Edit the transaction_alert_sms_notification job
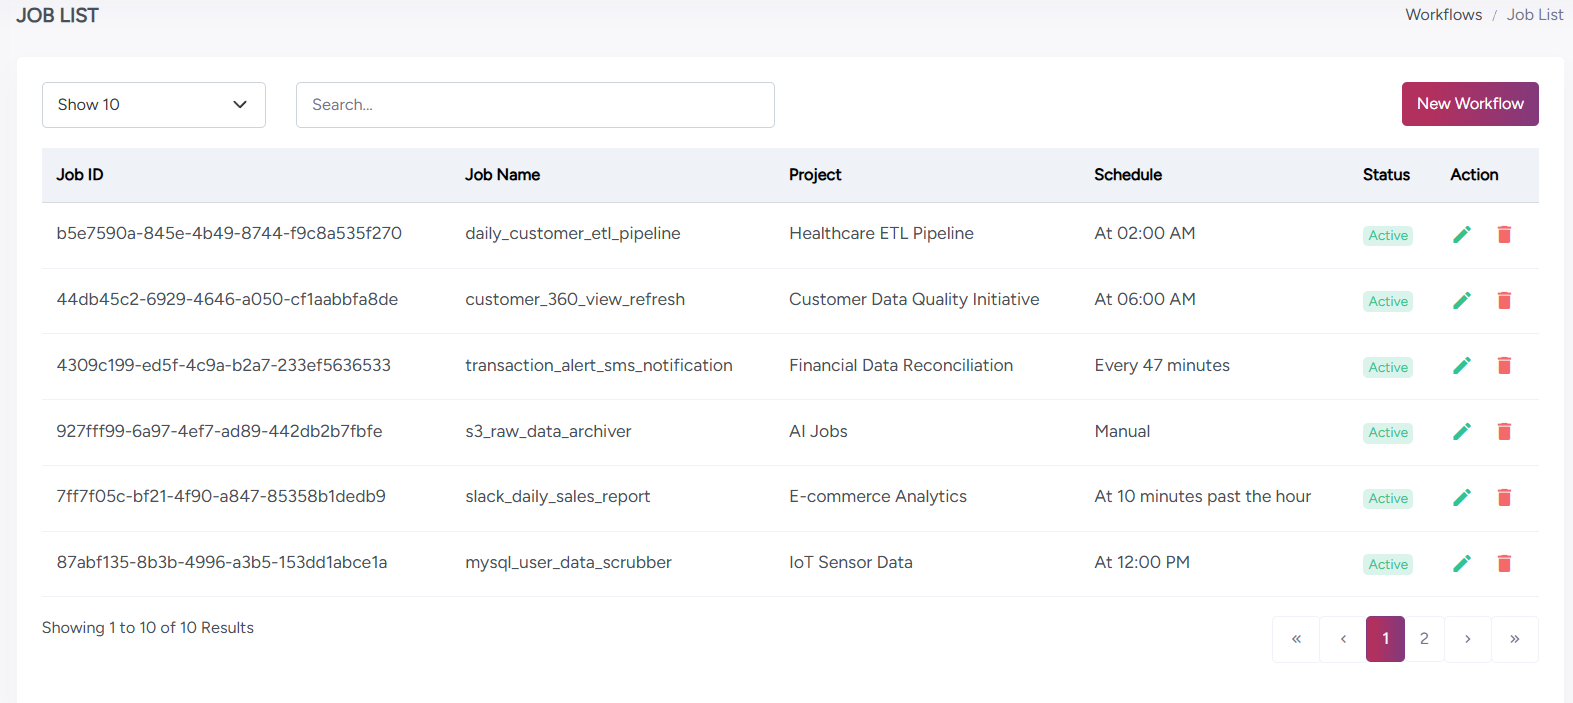1573x703 pixels. point(1461,366)
